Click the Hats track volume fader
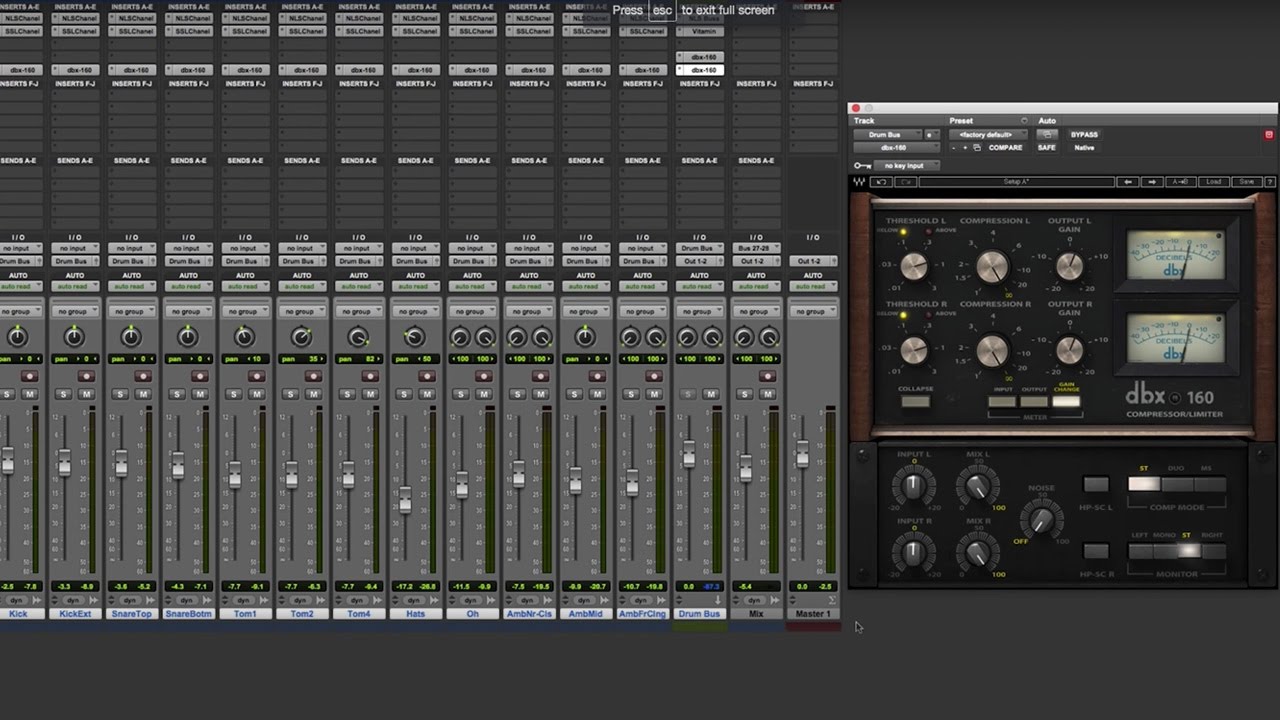This screenshot has height=720, width=1280. (404, 500)
